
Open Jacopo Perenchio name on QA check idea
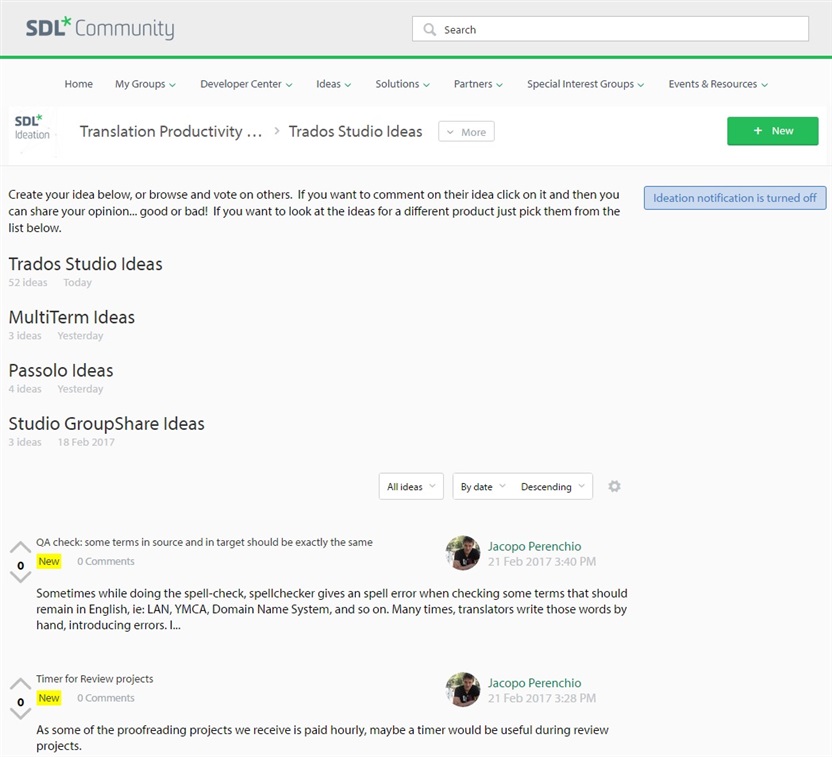(534, 546)
